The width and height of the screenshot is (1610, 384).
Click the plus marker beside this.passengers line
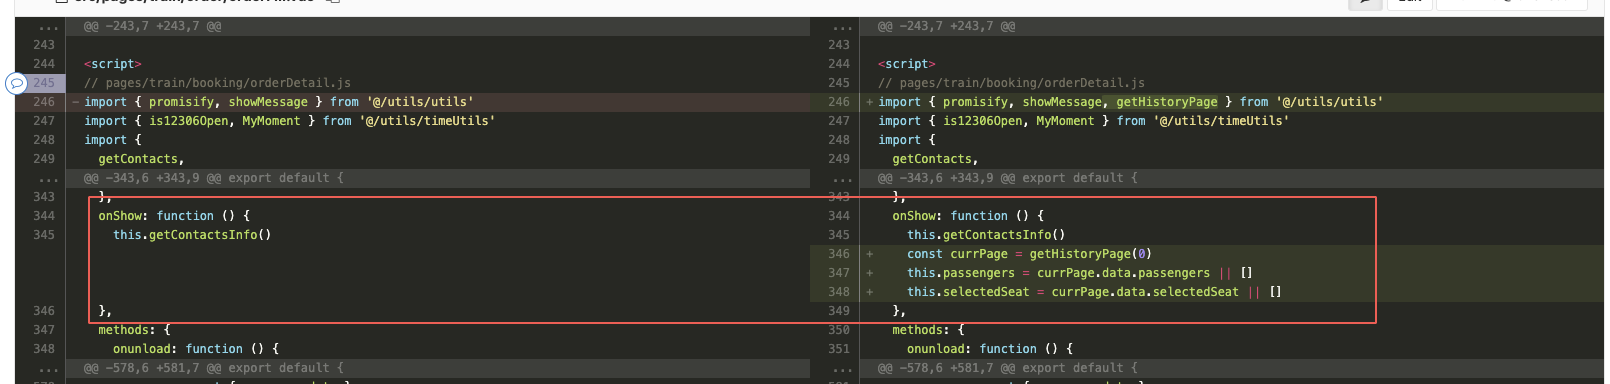coord(869,273)
